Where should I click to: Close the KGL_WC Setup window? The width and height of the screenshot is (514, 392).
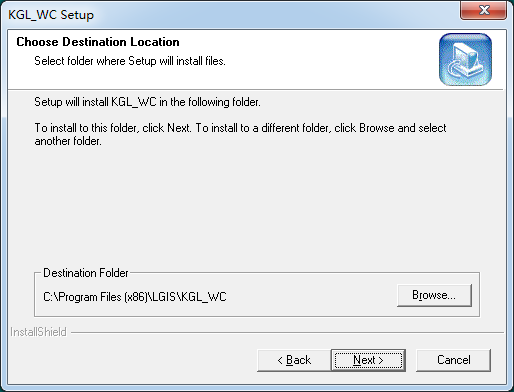click(484, 10)
